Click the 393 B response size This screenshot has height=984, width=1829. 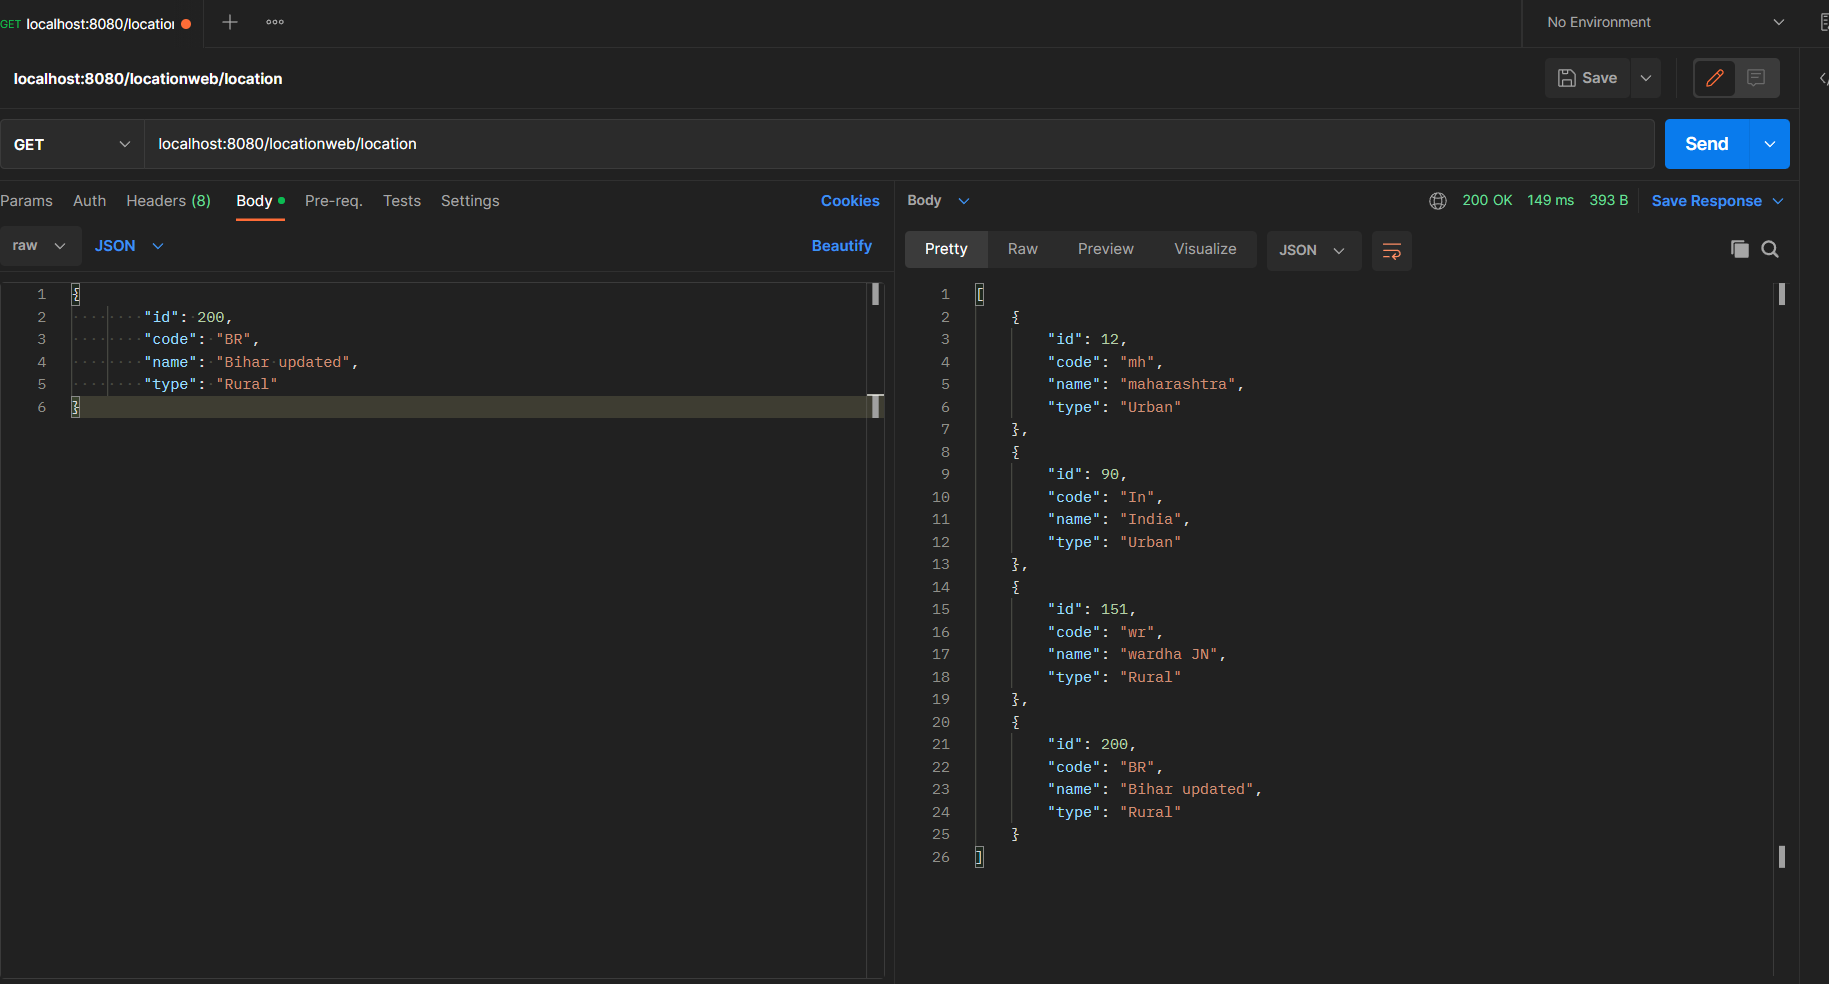pyautogui.click(x=1608, y=200)
